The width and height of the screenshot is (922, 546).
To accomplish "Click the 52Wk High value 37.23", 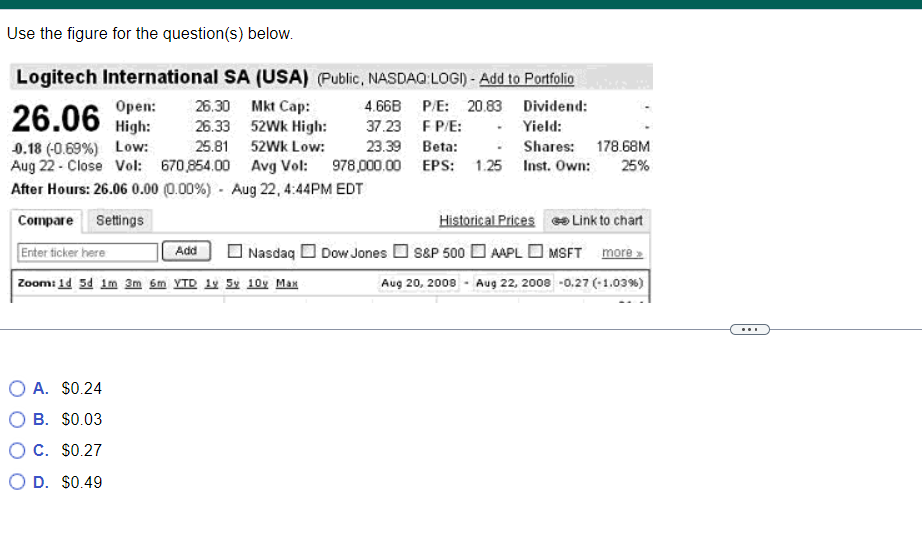I will coord(383,126).
